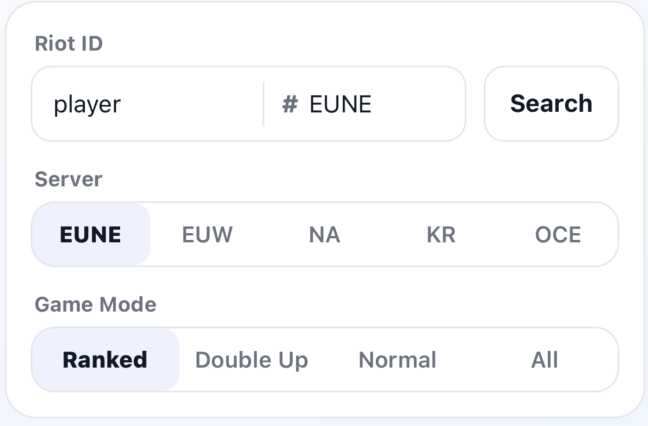Screen dimensions: 648x426
Task: Choose the NA server
Action: [324, 235]
